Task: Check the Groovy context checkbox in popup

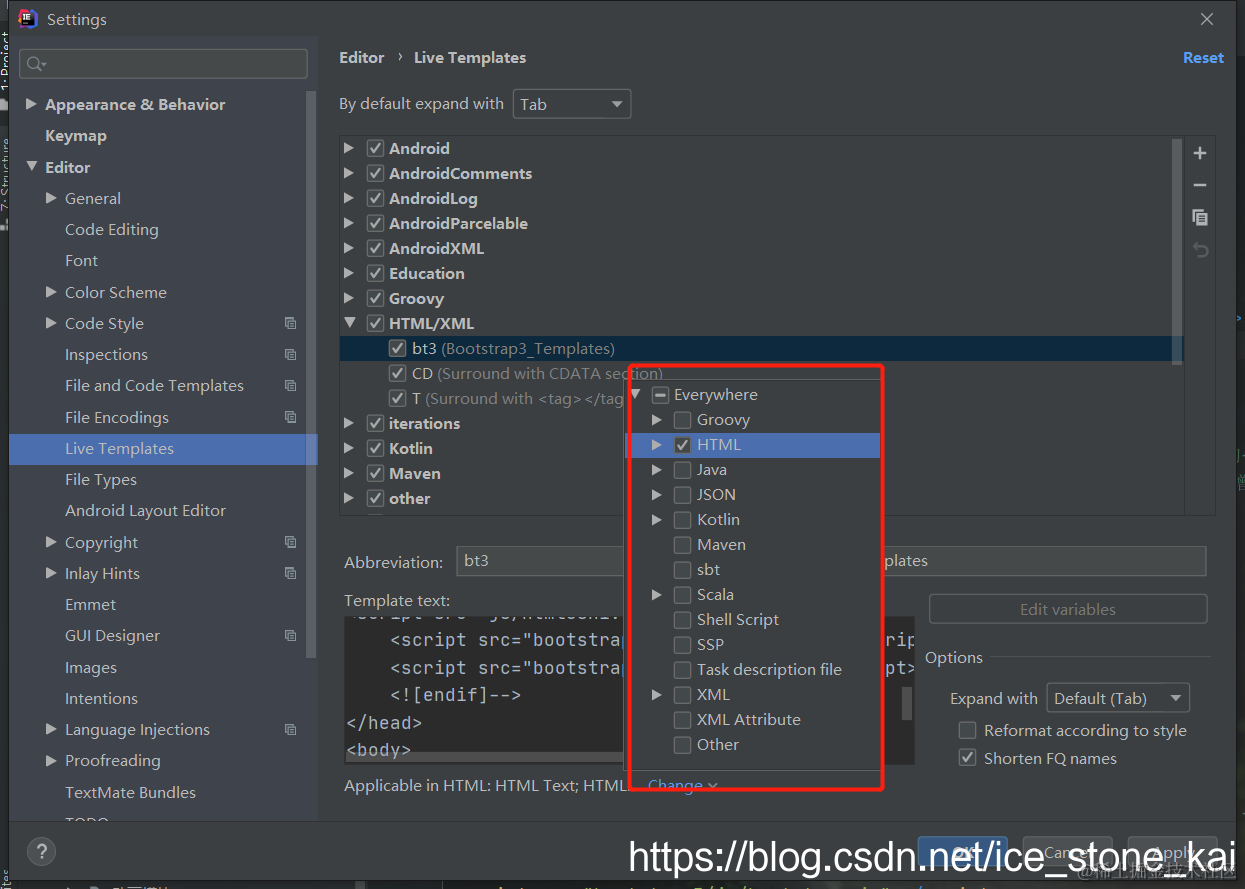Action: coord(682,420)
